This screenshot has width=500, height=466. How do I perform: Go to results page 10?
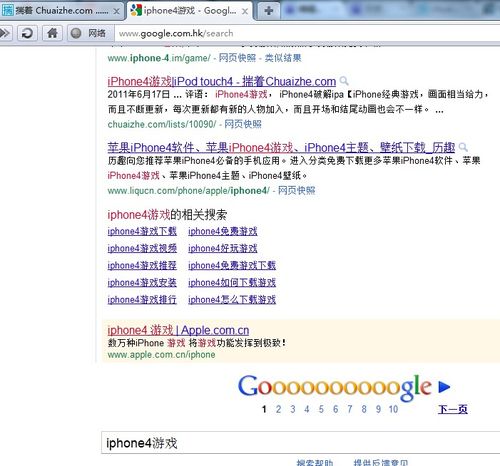(393, 409)
